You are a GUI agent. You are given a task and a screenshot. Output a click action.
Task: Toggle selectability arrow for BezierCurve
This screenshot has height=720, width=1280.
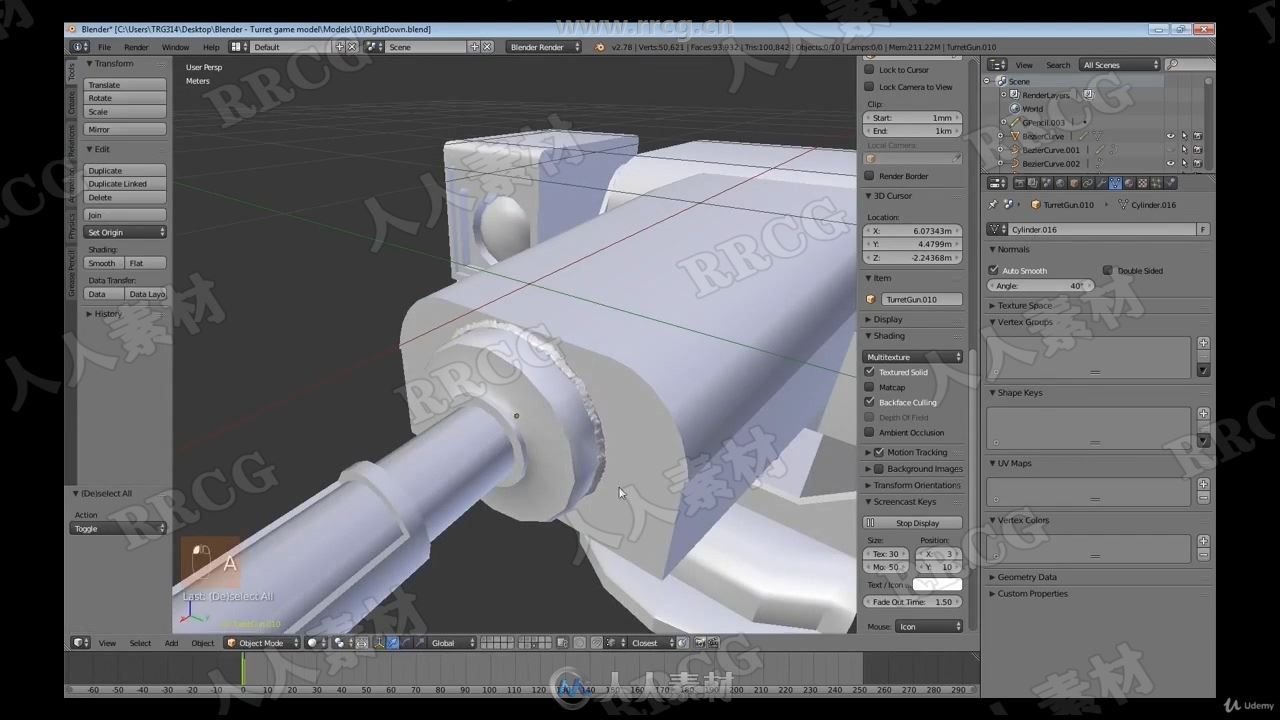[x=1184, y=136]
